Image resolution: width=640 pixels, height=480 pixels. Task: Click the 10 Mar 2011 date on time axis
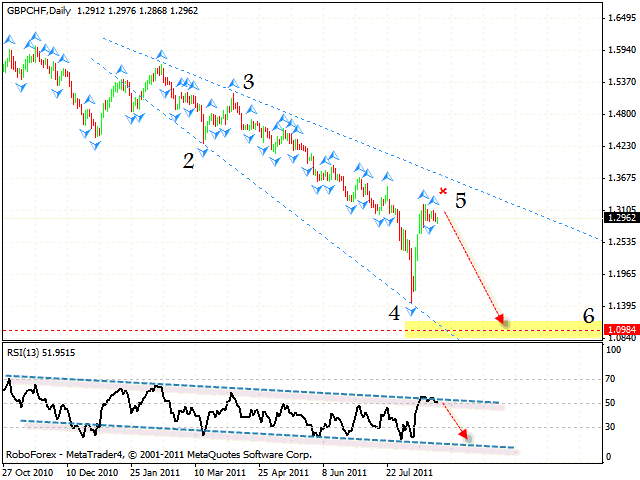point(218,470)
